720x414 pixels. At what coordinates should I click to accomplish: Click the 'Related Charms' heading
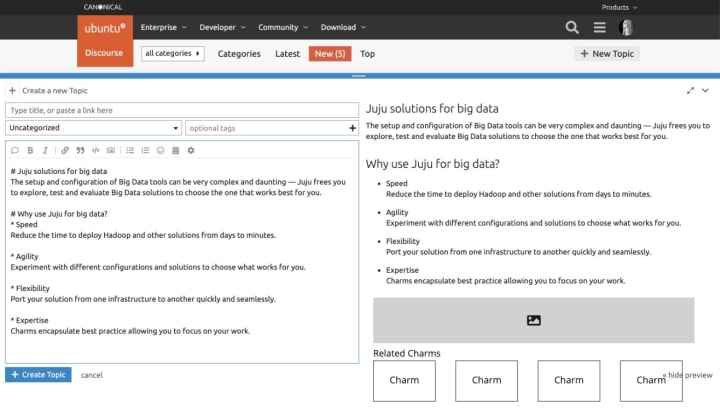406,353
